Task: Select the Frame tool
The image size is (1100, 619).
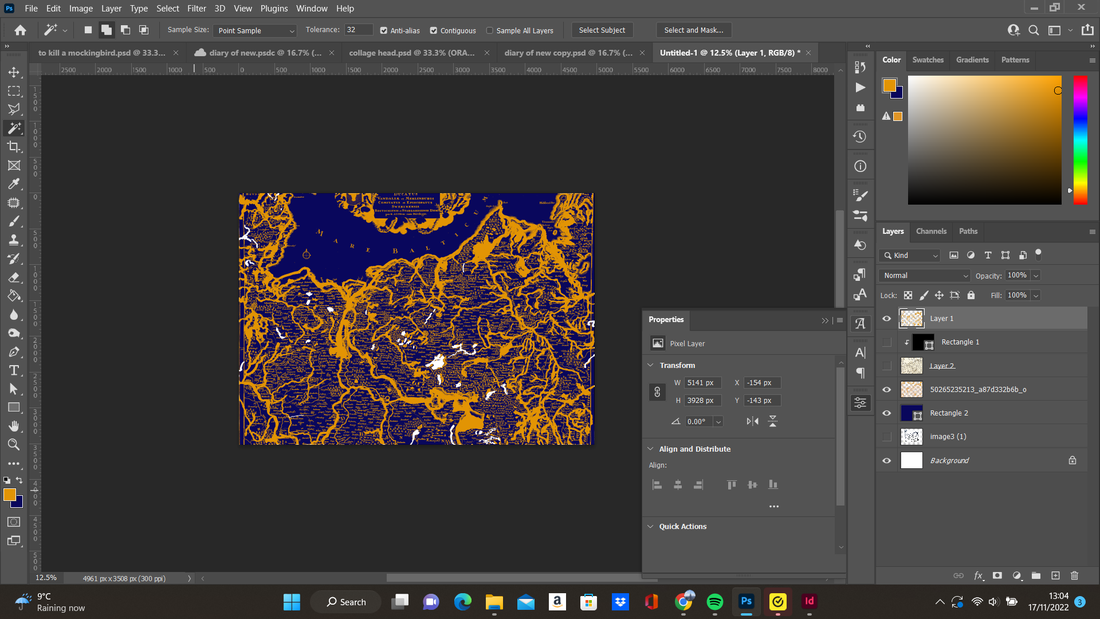Action: click(14, 166)
